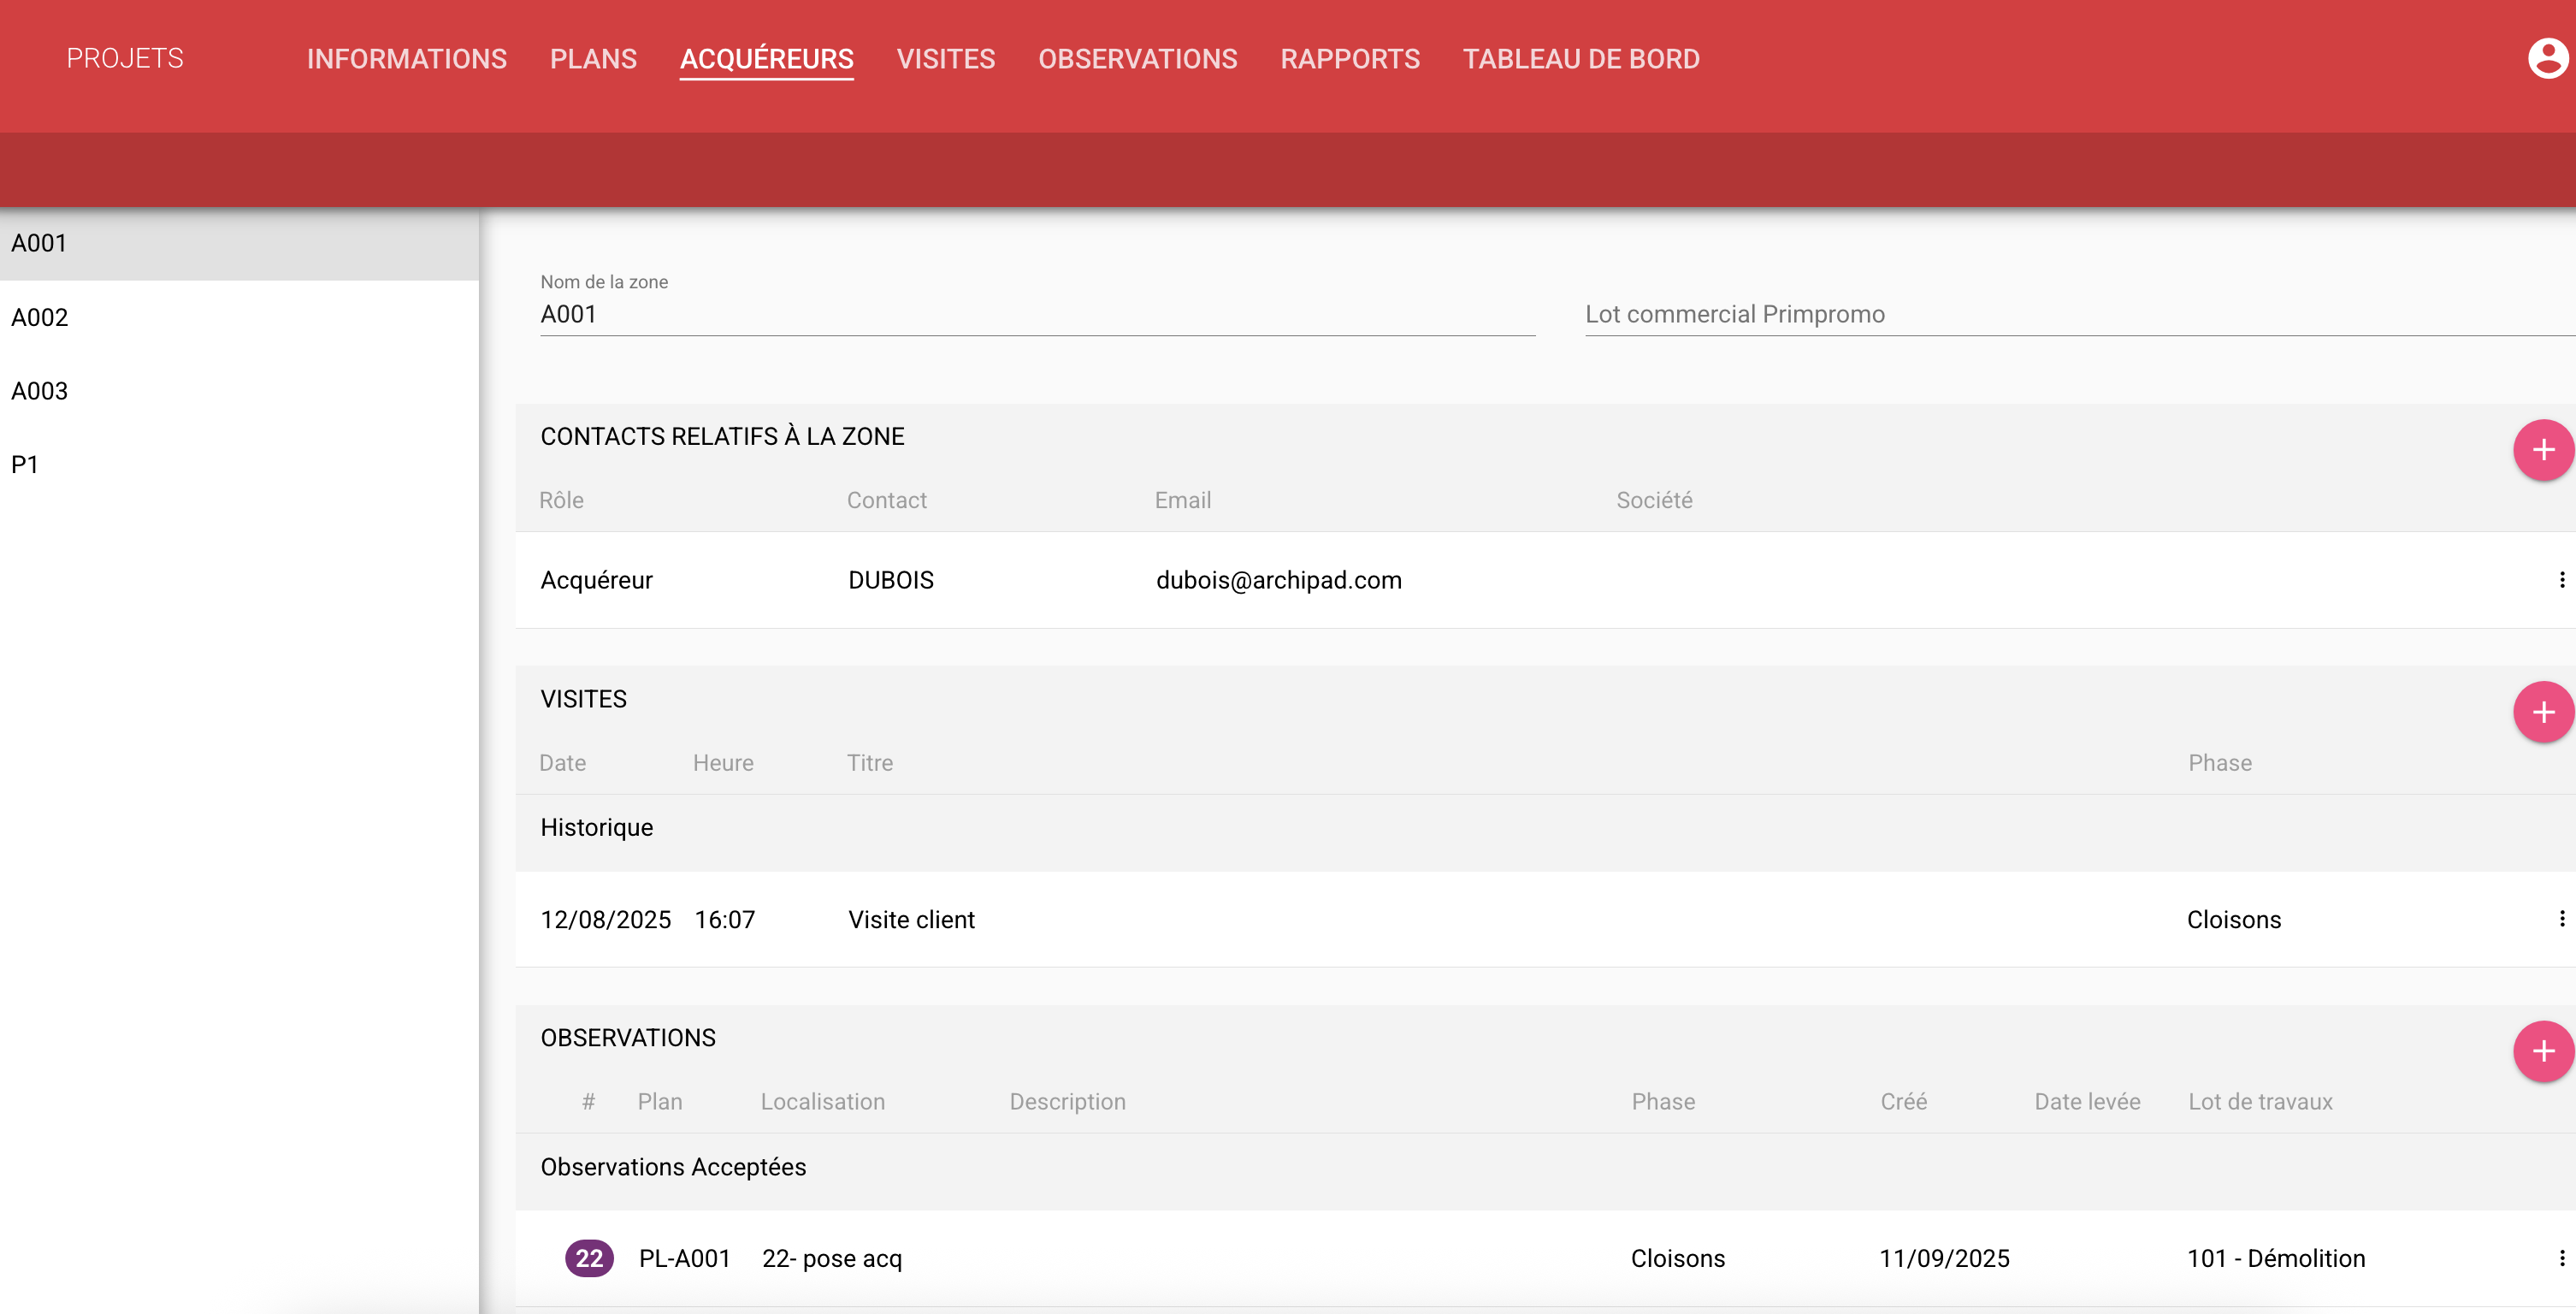Switch to the INFORMATIONS tab
This screenshot has width=2576, height=1314.
(406, 59)
